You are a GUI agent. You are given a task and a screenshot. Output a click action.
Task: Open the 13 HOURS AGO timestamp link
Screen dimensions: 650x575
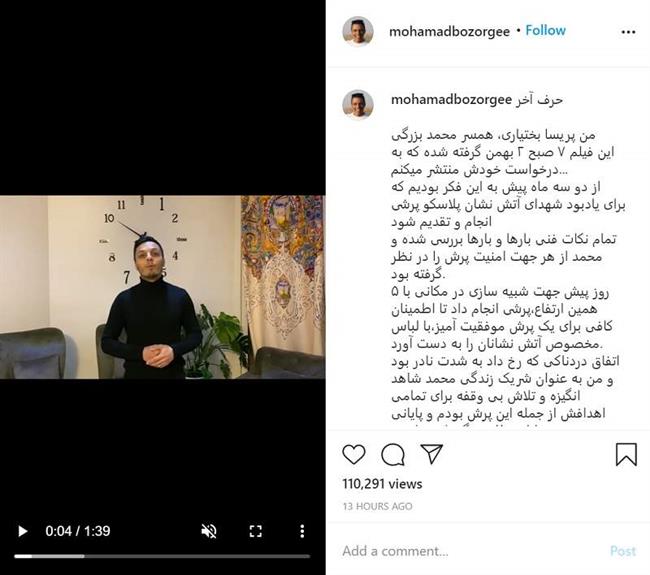[377, 506]
